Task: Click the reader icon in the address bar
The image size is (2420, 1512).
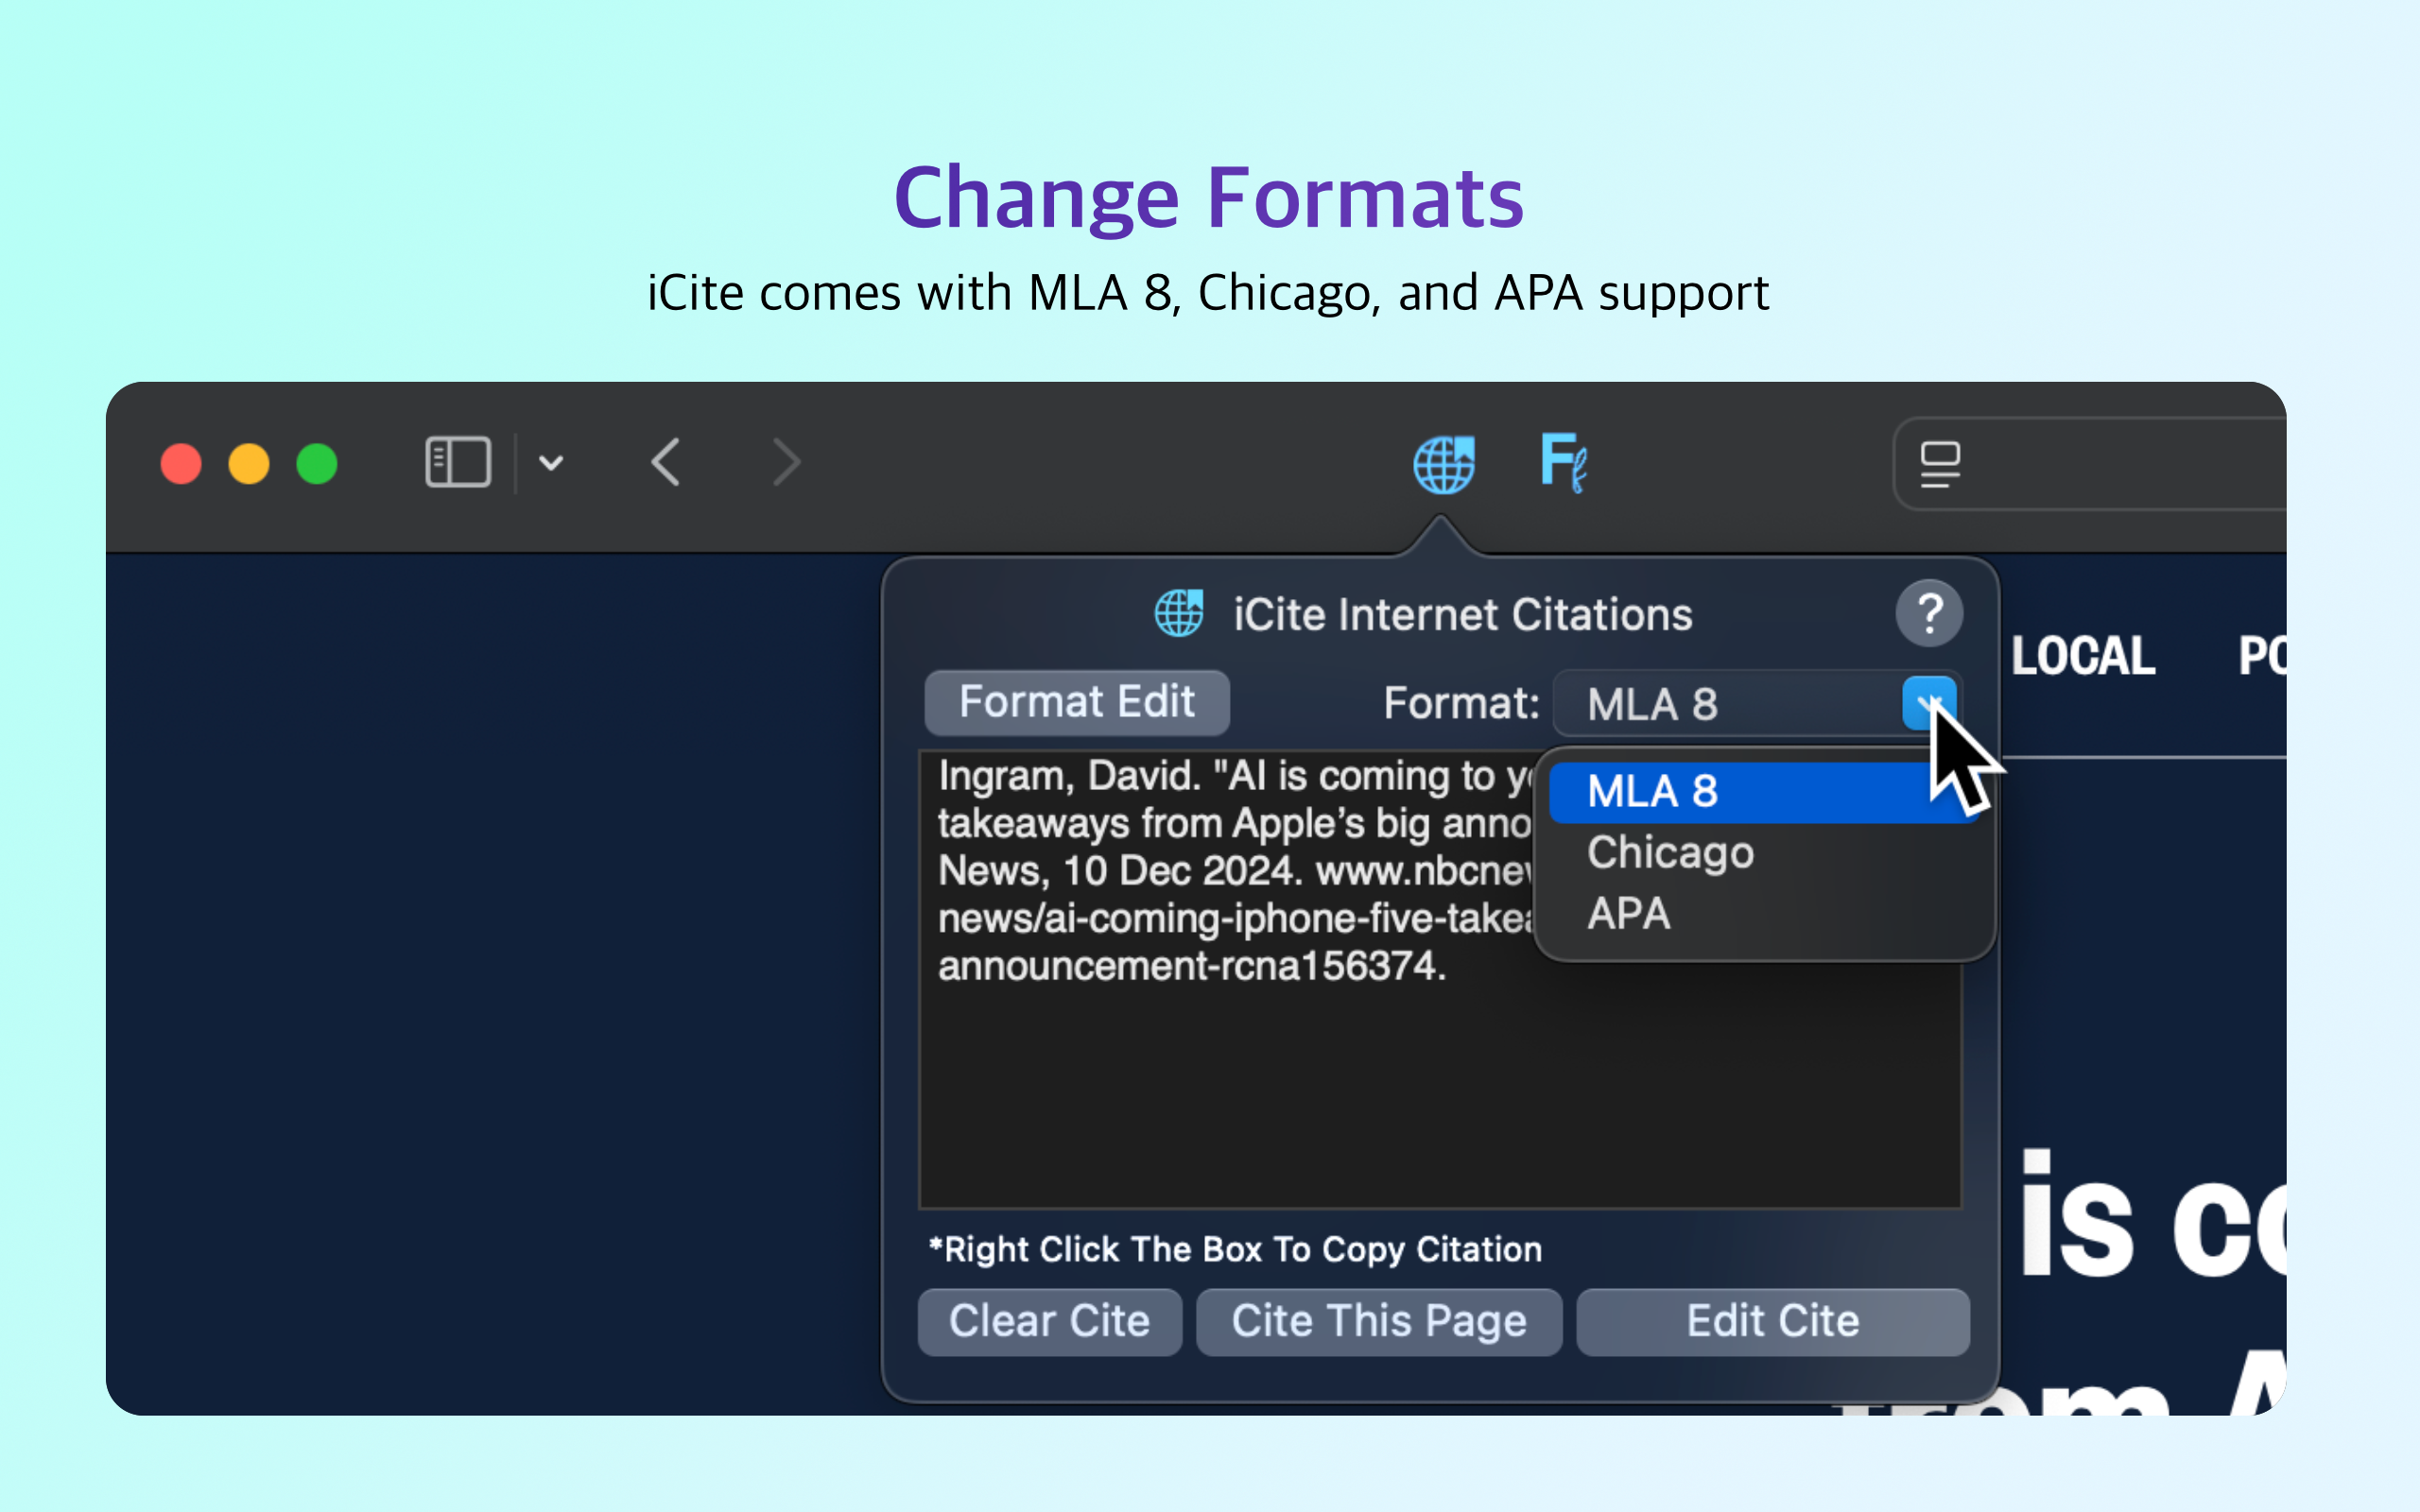Action: [x=1940, y=464]
